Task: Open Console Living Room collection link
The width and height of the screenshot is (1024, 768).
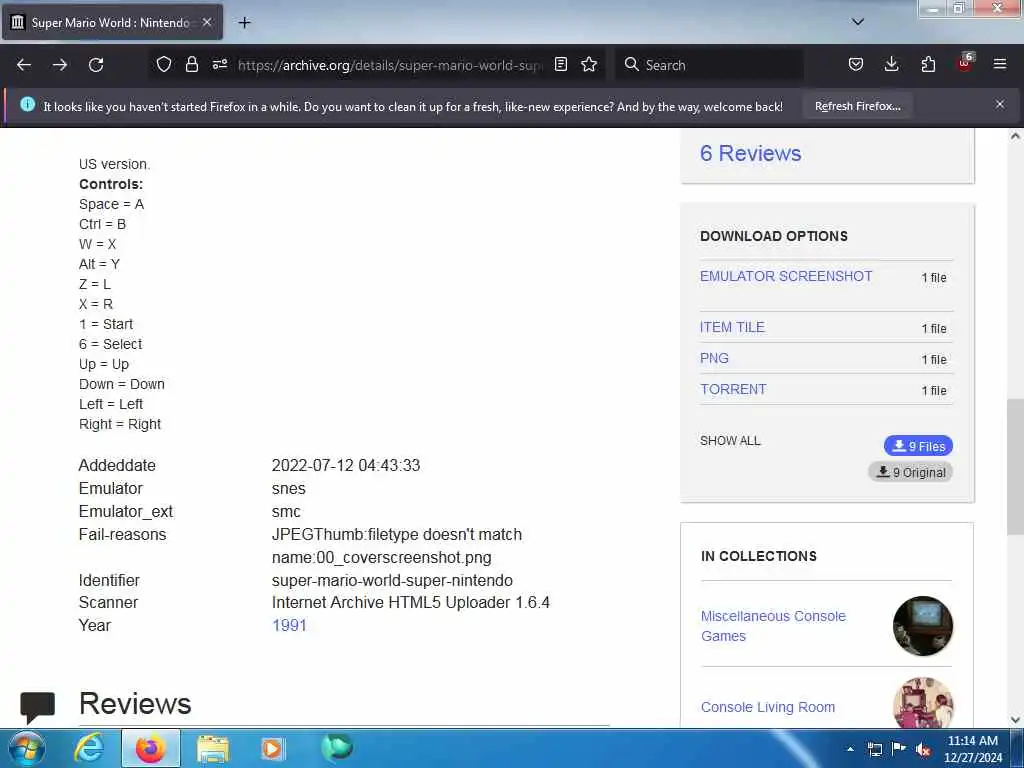Action: coord(767,707)
